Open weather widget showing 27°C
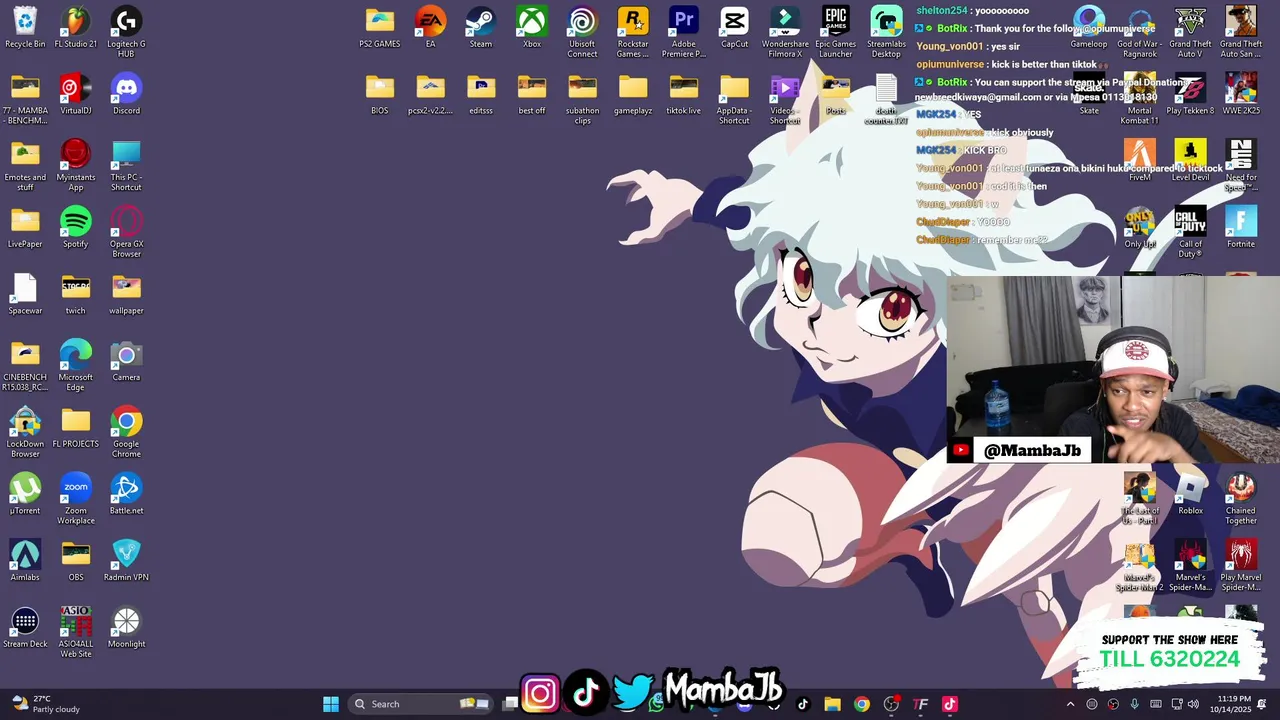 [45, 704]
